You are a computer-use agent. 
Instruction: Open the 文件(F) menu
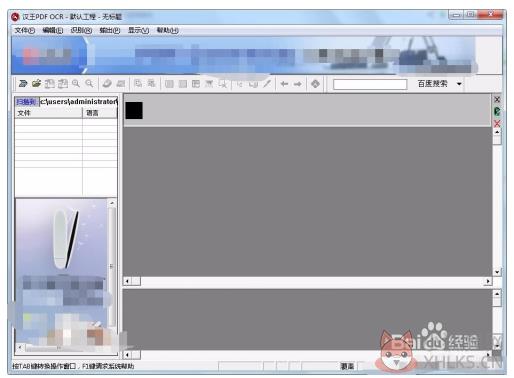coord(24,31)
